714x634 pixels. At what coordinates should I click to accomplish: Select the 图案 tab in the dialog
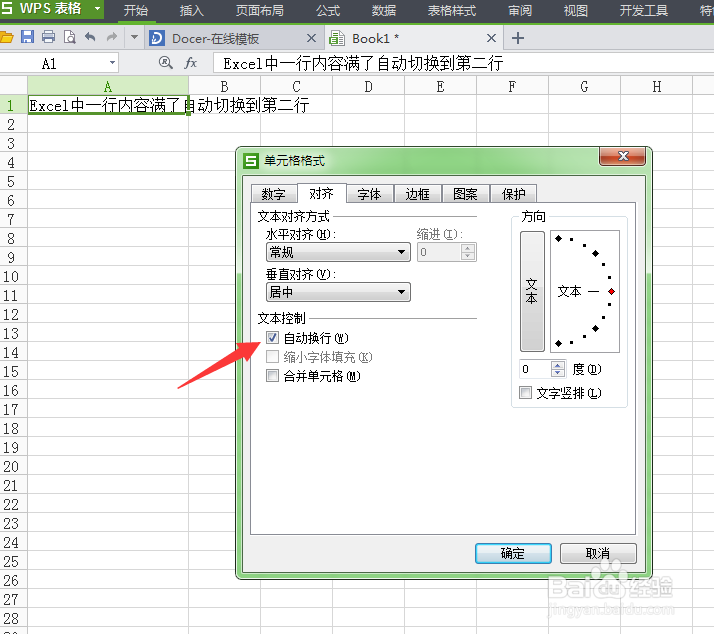[x=465, y=194]
